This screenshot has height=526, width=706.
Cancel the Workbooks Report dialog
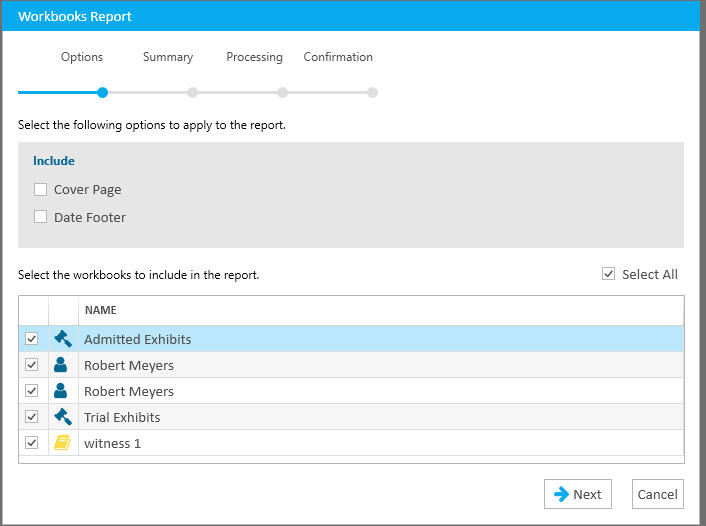657,494
